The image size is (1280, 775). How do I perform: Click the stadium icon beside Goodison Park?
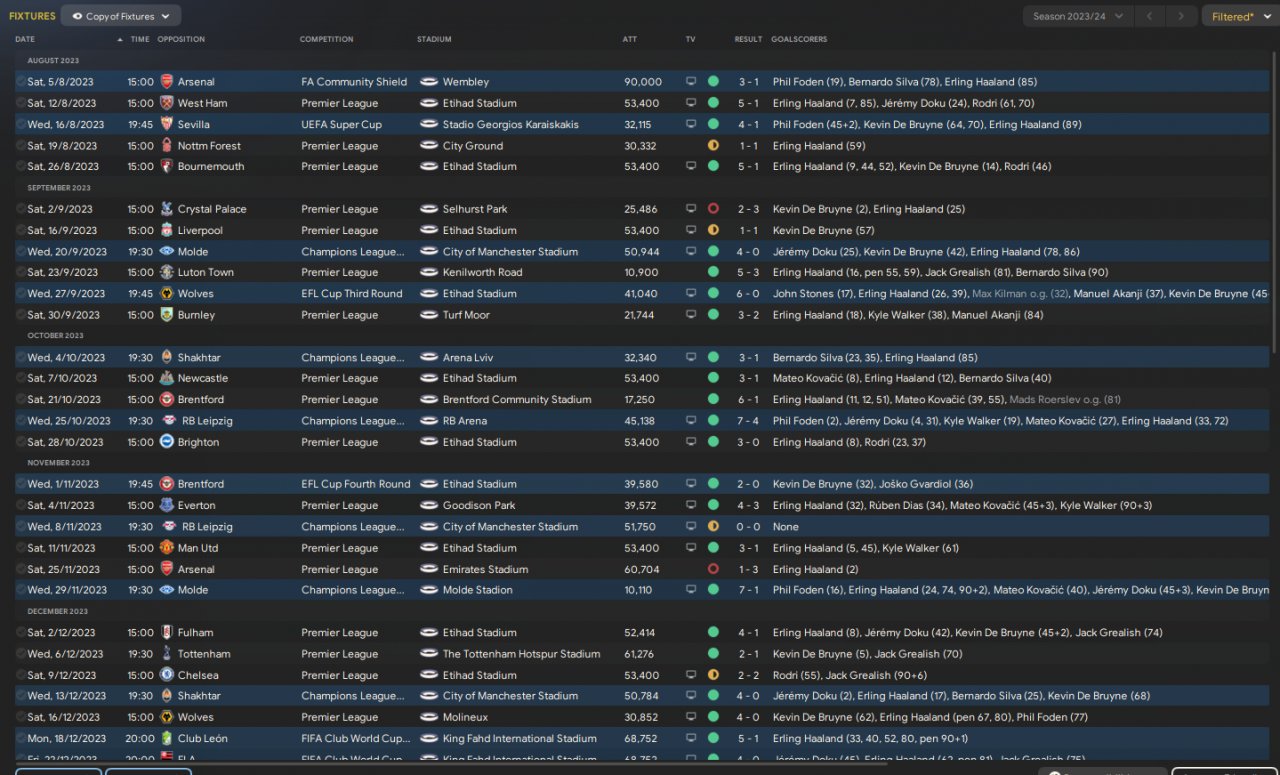429,505
